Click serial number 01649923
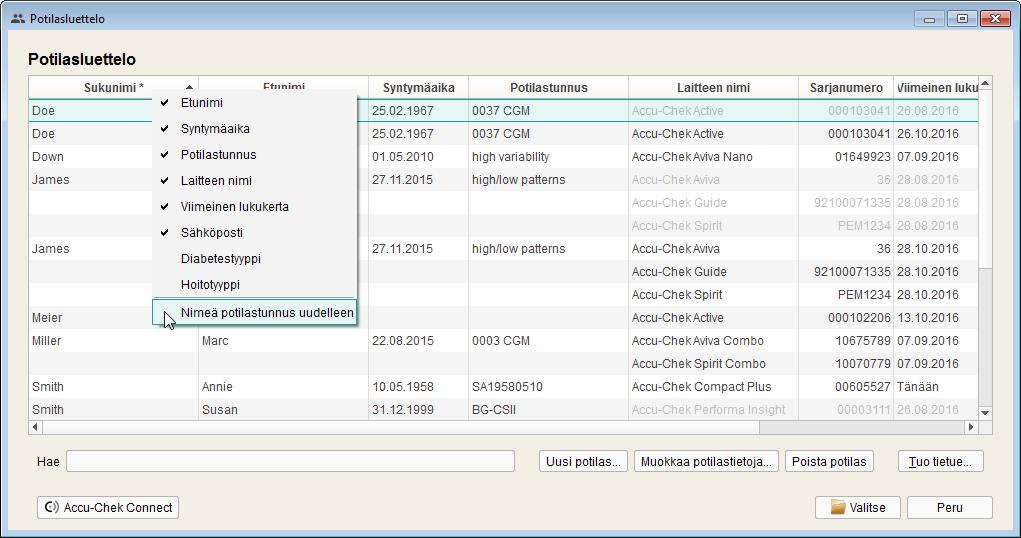 click(863, 156)
